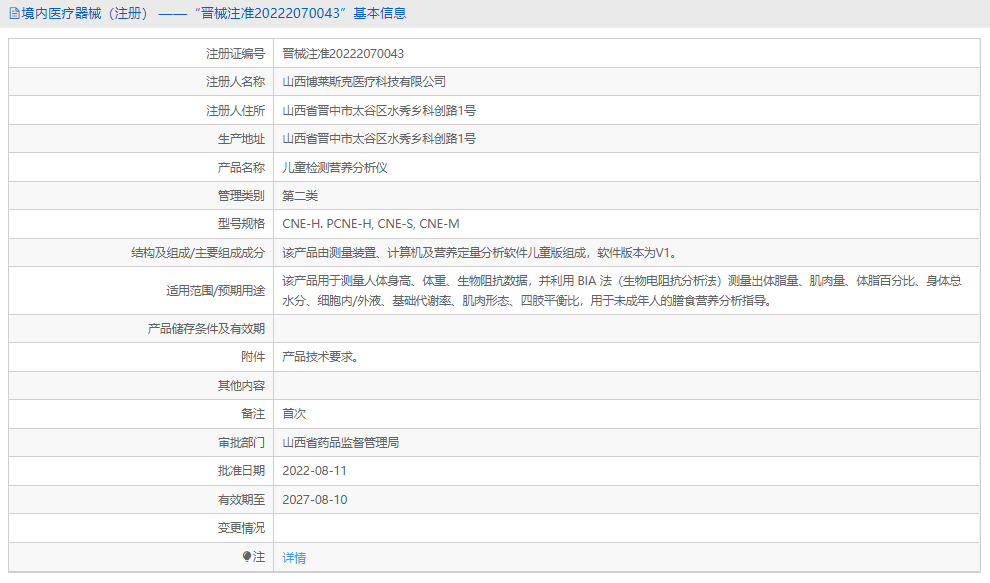Select address value in 生产地址 row

(379, 138)
